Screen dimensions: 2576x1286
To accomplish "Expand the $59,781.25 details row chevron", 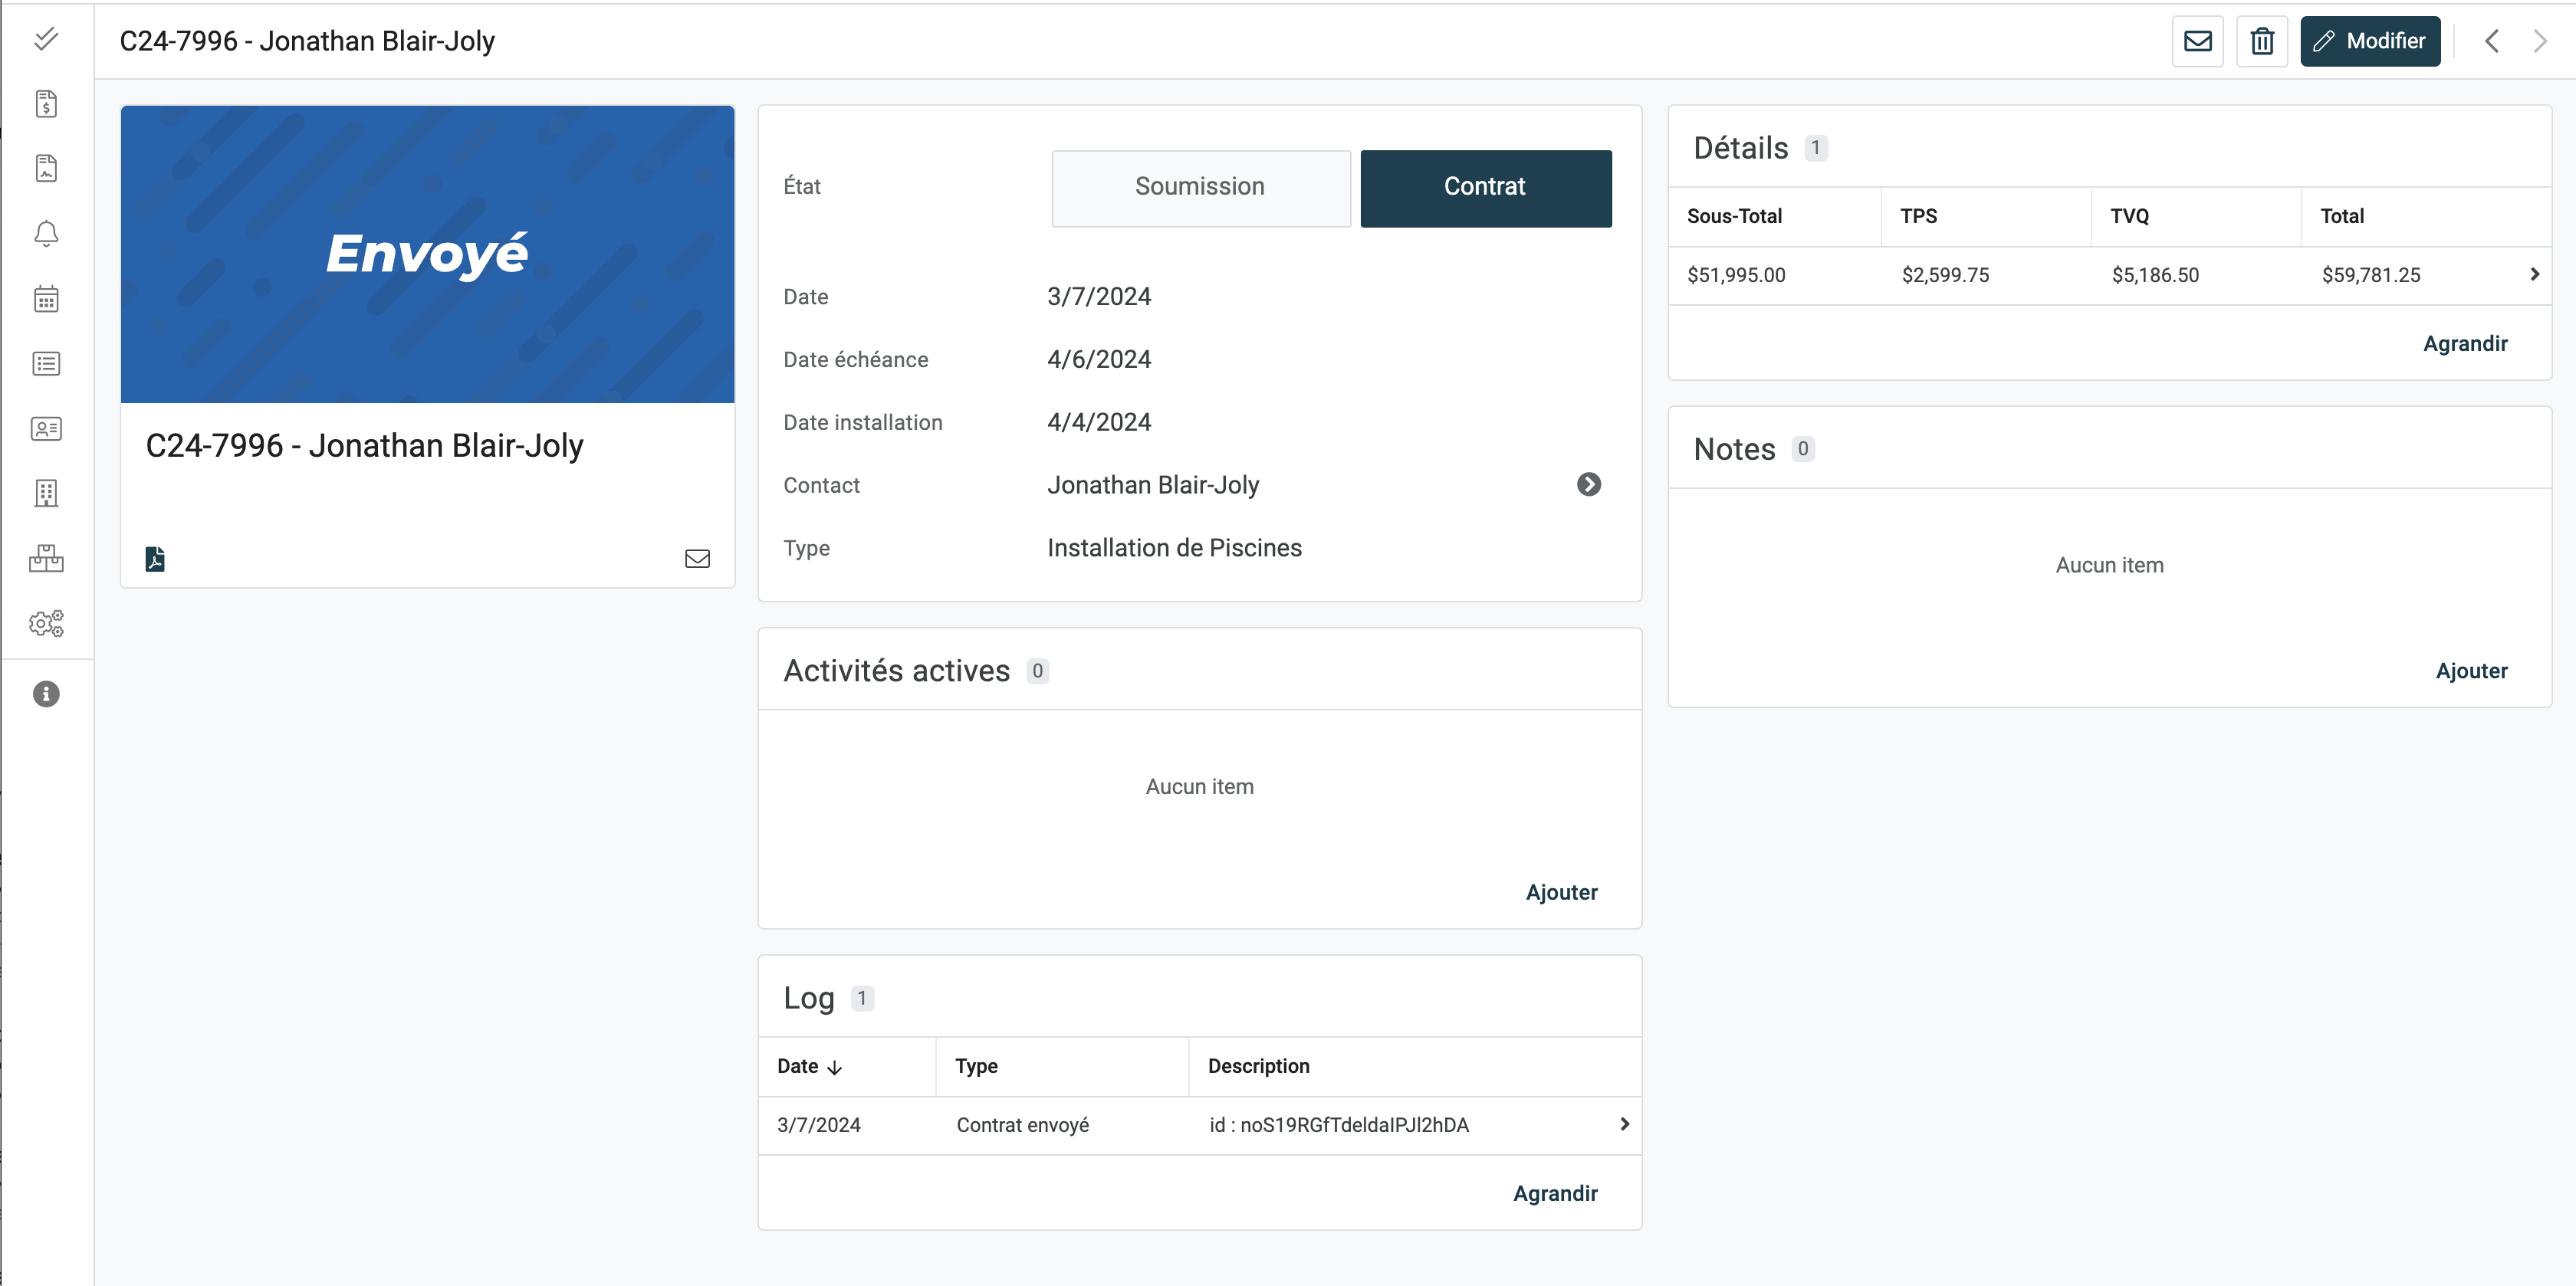I will click(2534, 274).
